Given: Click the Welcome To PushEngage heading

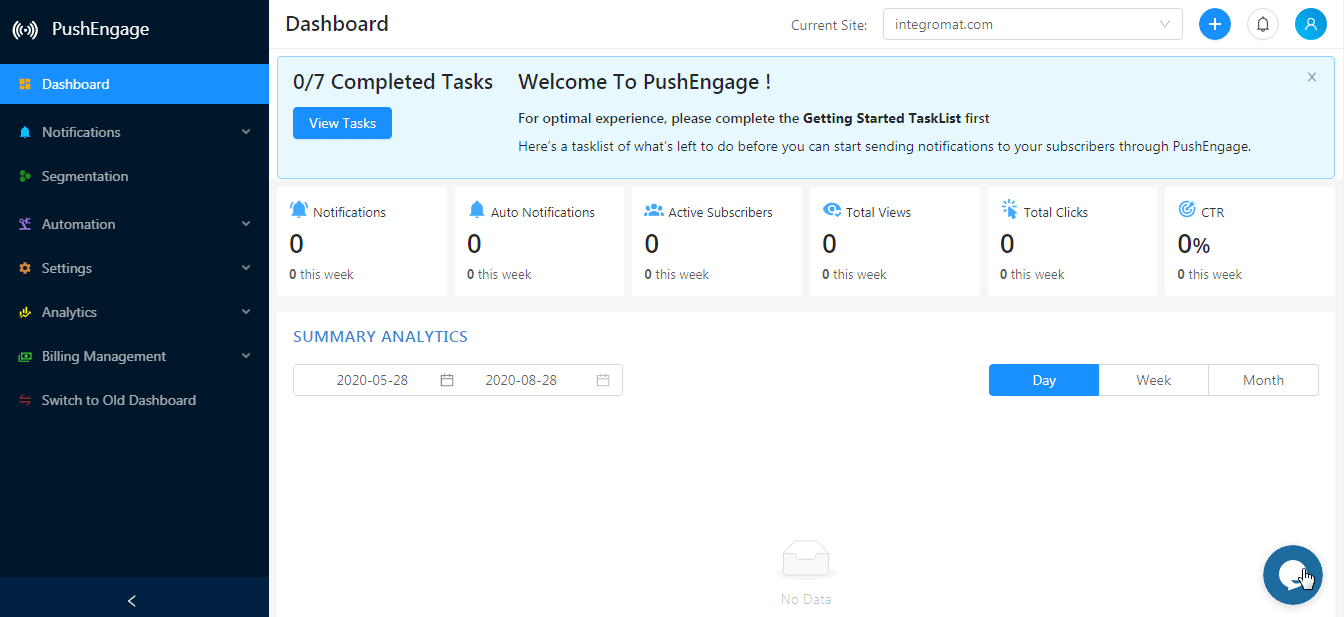Looking at the screenshot, I should click(x=644, y=82).
